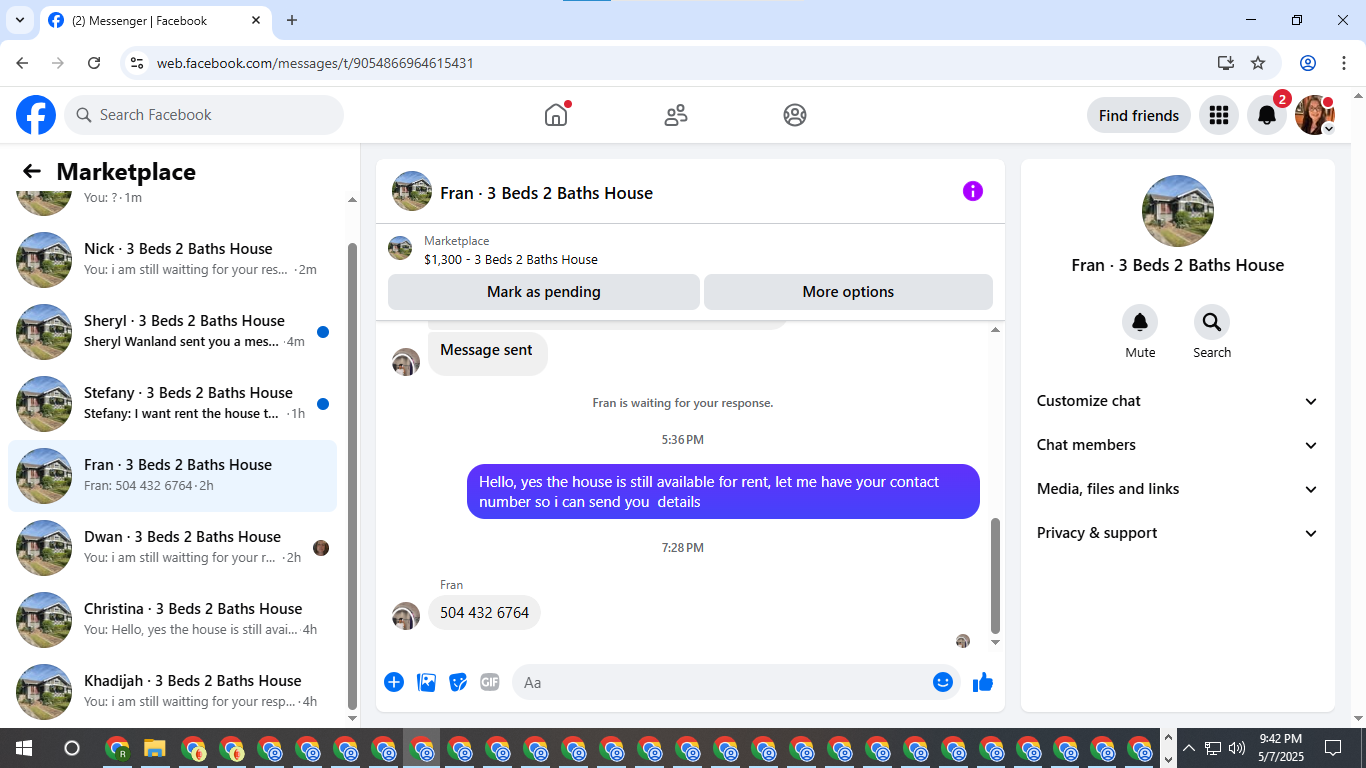Screen dimensions: 1366x768
Task: Open the account profile picture menu
Action: [1315, 115]
